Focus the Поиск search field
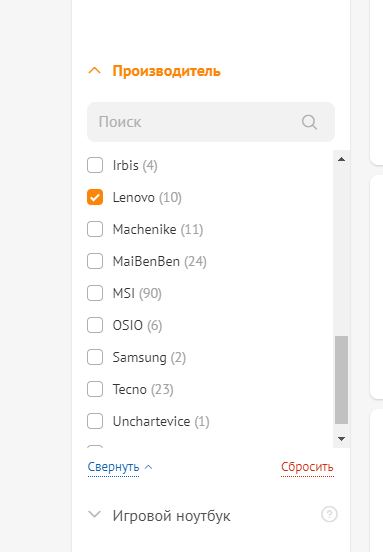Image resolution: width=383 pixels, height=552 pixels. point(211,122)
